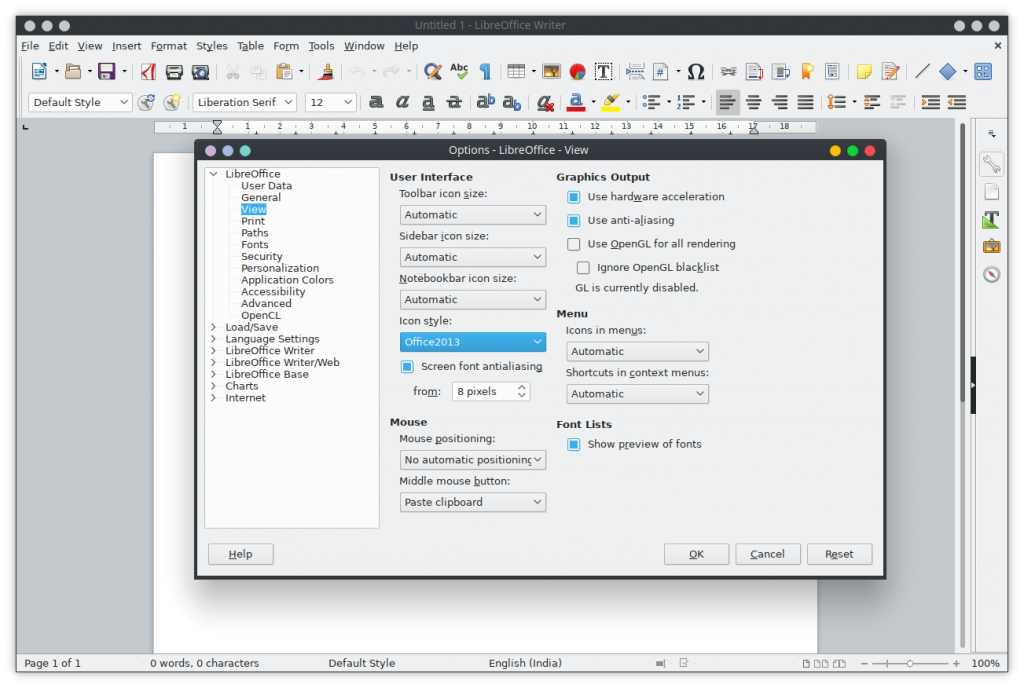Open the Icon style dropdown
Viewport: 1024px width, 688px height.
472,341
